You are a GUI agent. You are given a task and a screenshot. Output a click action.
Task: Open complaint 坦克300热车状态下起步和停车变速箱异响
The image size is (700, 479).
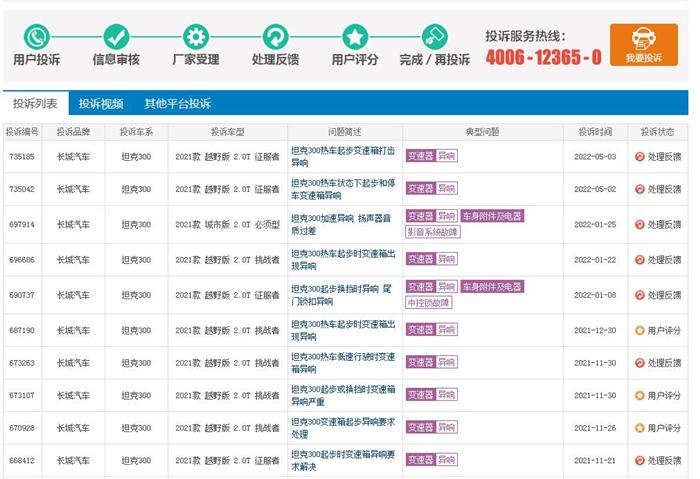[343, 189]
